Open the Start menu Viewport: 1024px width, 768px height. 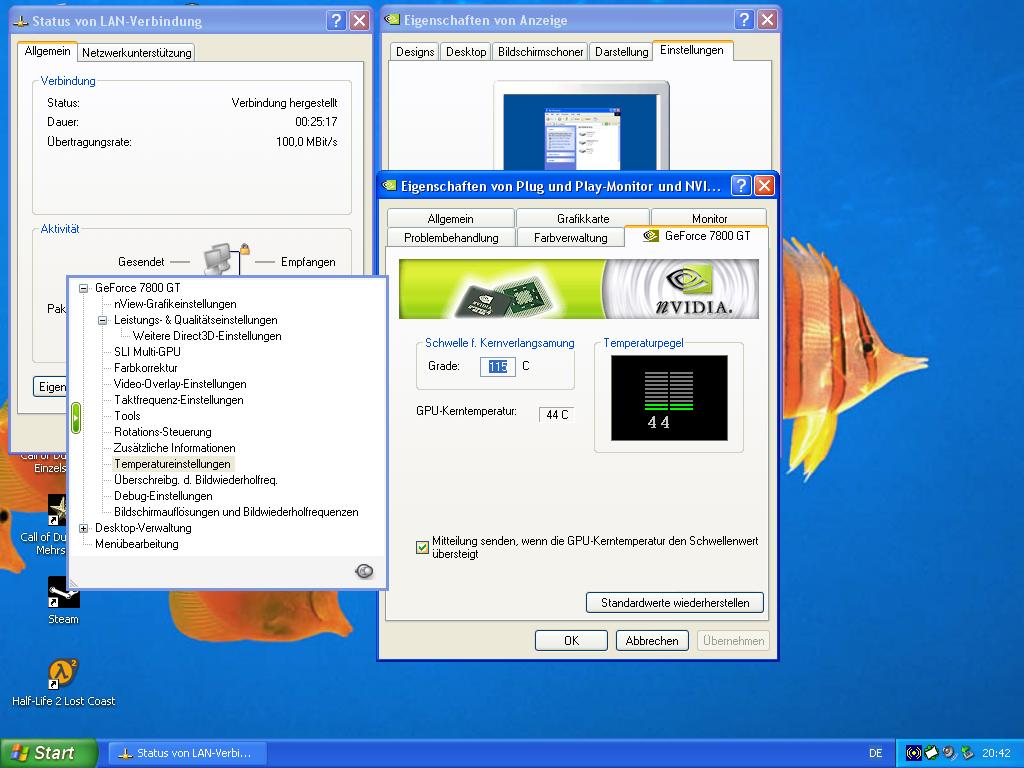(48, 753)
